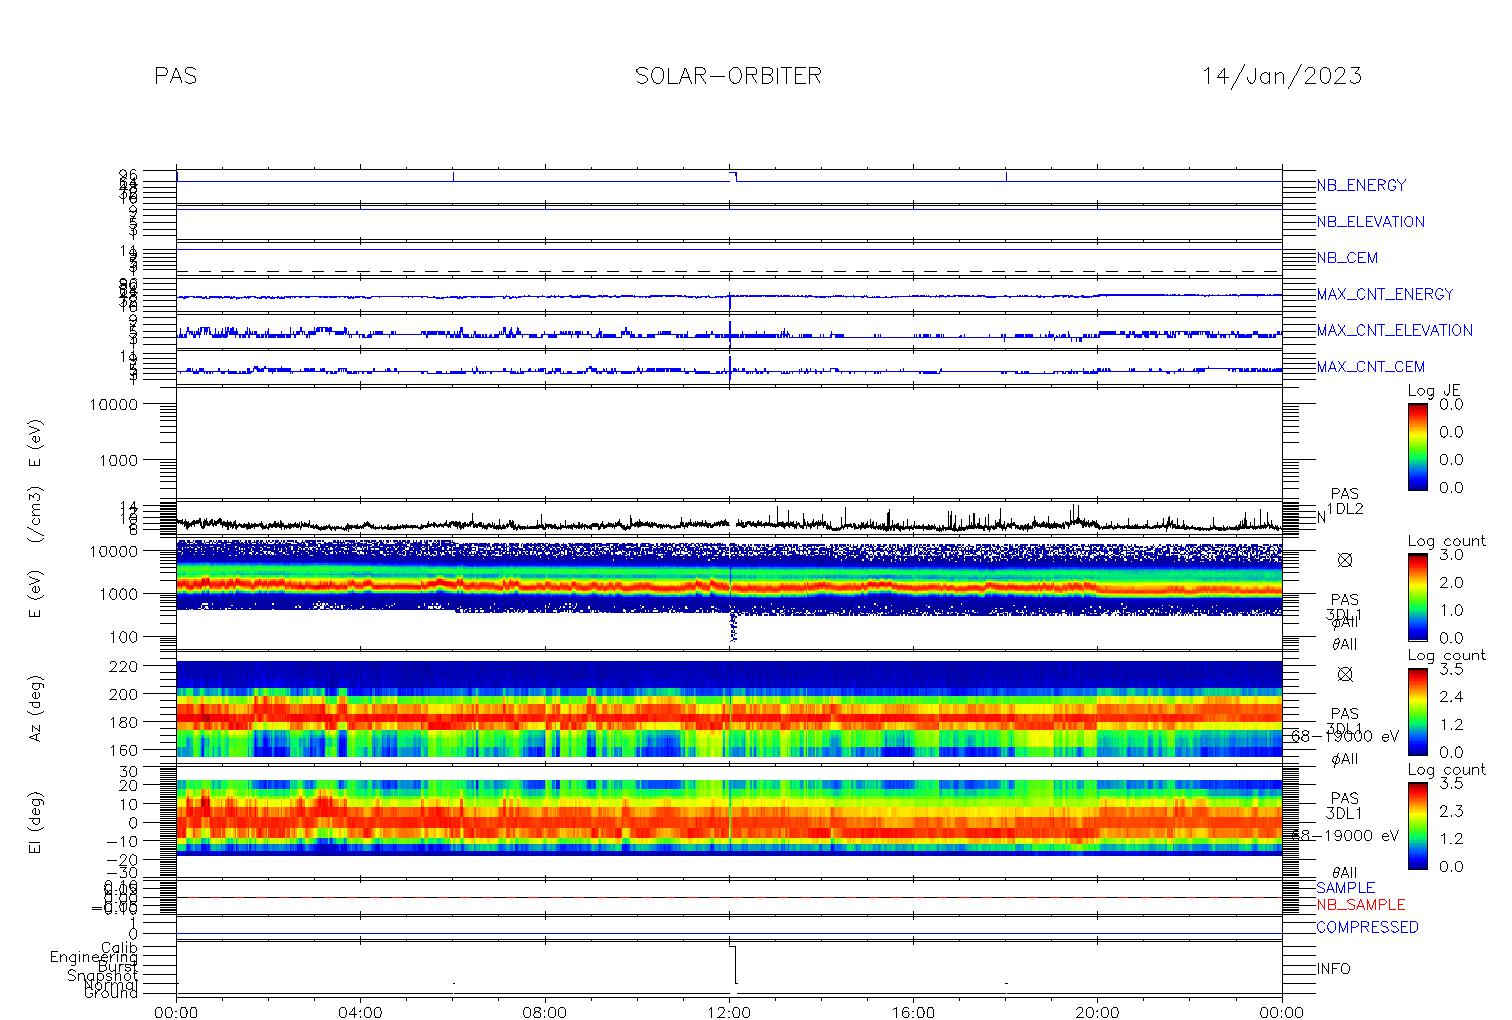The height and width of the screenshot is (1020, 1512).
Task: Click the PAS heading at top left
Action: (x=176, y=76)
